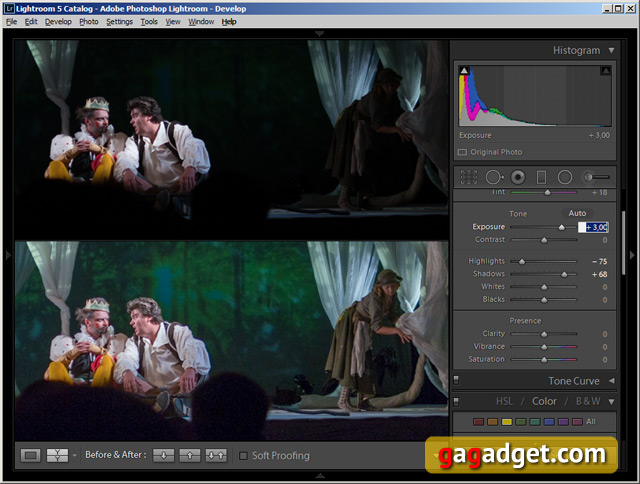Select the purple color swatch
Image resolution: width=640 pixels, height=484 pixels.
click(563, 422)
